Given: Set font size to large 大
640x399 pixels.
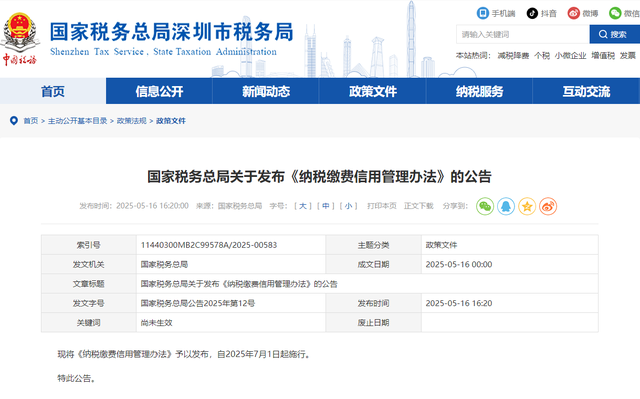Looking at the screenshot, I should pyautogui.click(x=302, y=206).
